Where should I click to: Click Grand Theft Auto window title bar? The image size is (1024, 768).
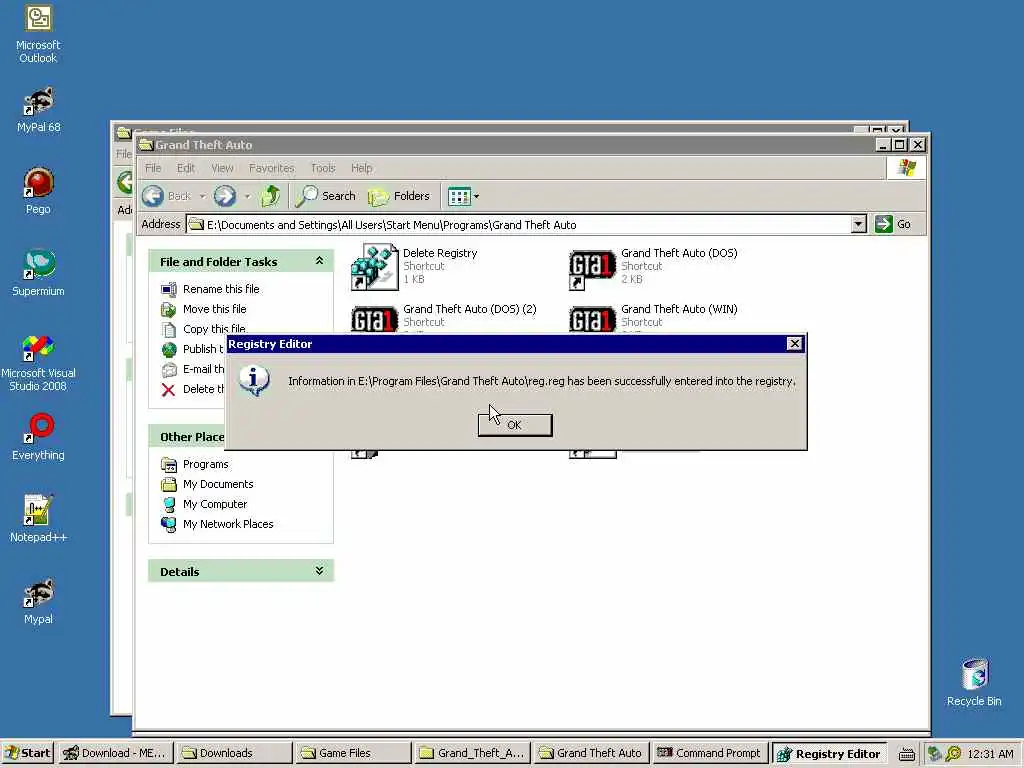[503, 145]
